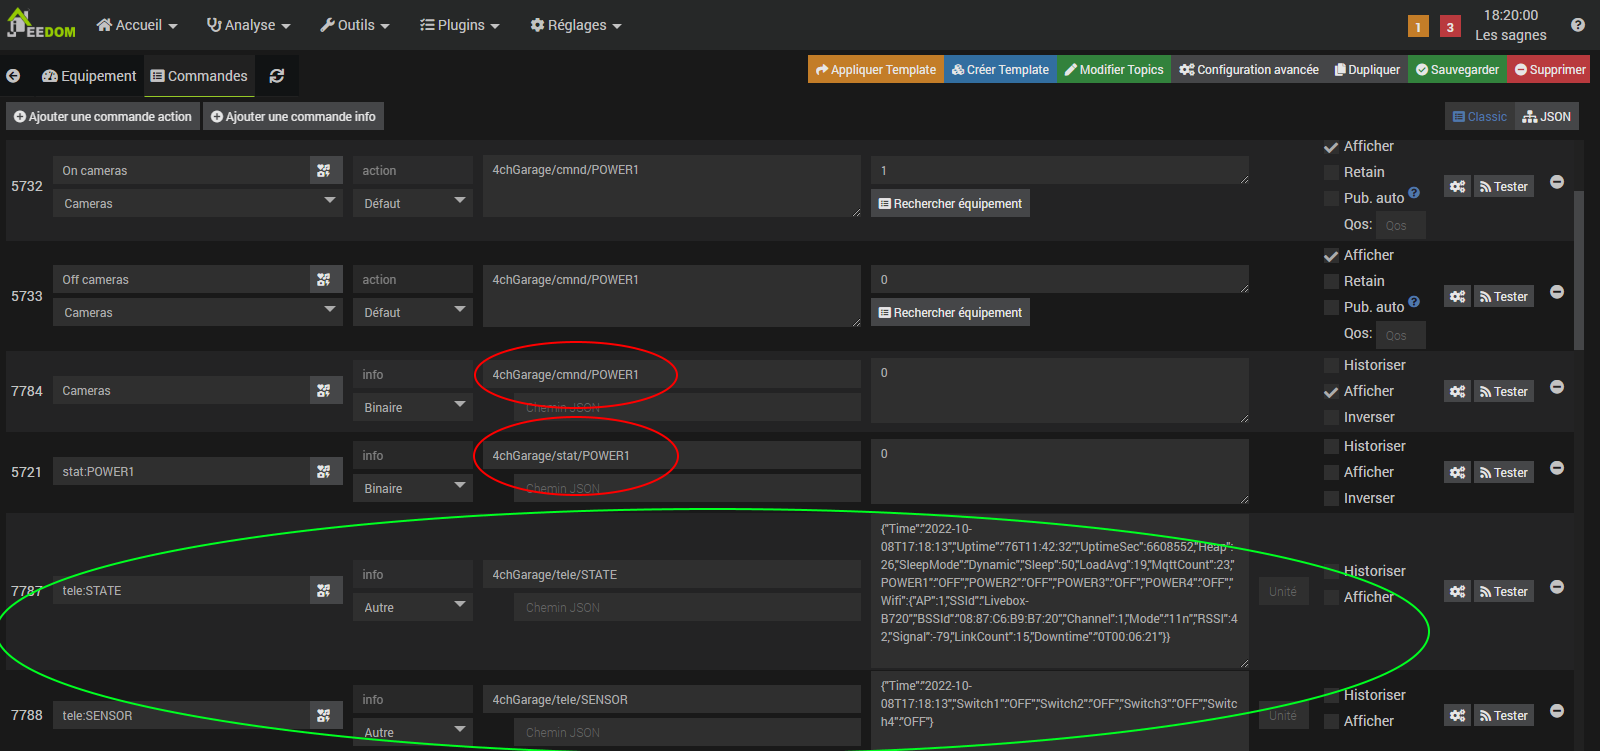Image resolution: width=1600 pixels, height=751 pixels.
Task: Click the back arrow icon beside Equipement
Action: (13, 76)
